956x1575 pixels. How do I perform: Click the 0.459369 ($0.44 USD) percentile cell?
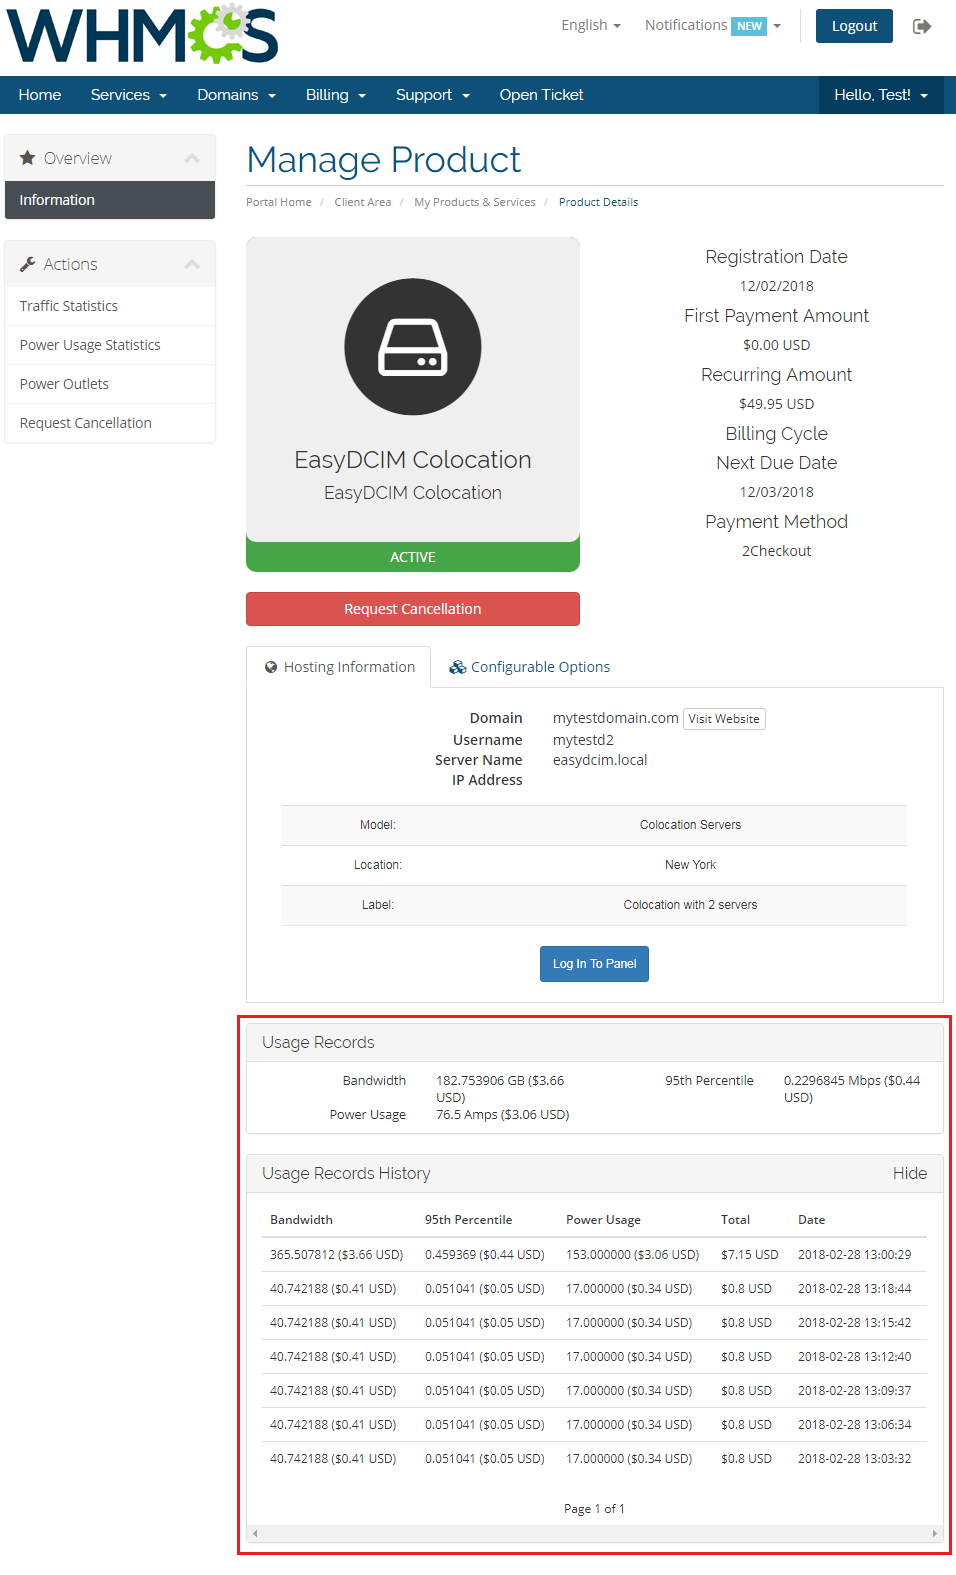click(484, 1254)
